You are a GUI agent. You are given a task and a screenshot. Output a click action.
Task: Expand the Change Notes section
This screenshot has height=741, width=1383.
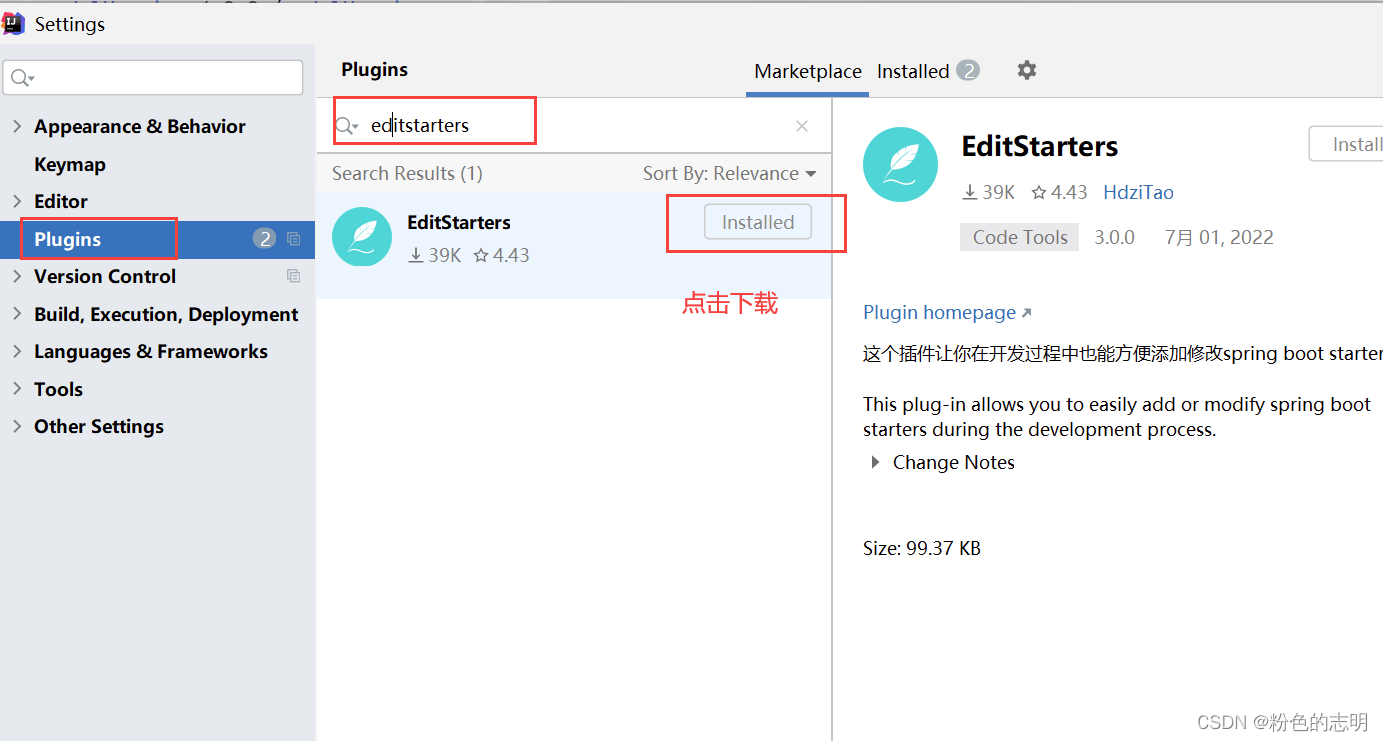coord(876,463)
